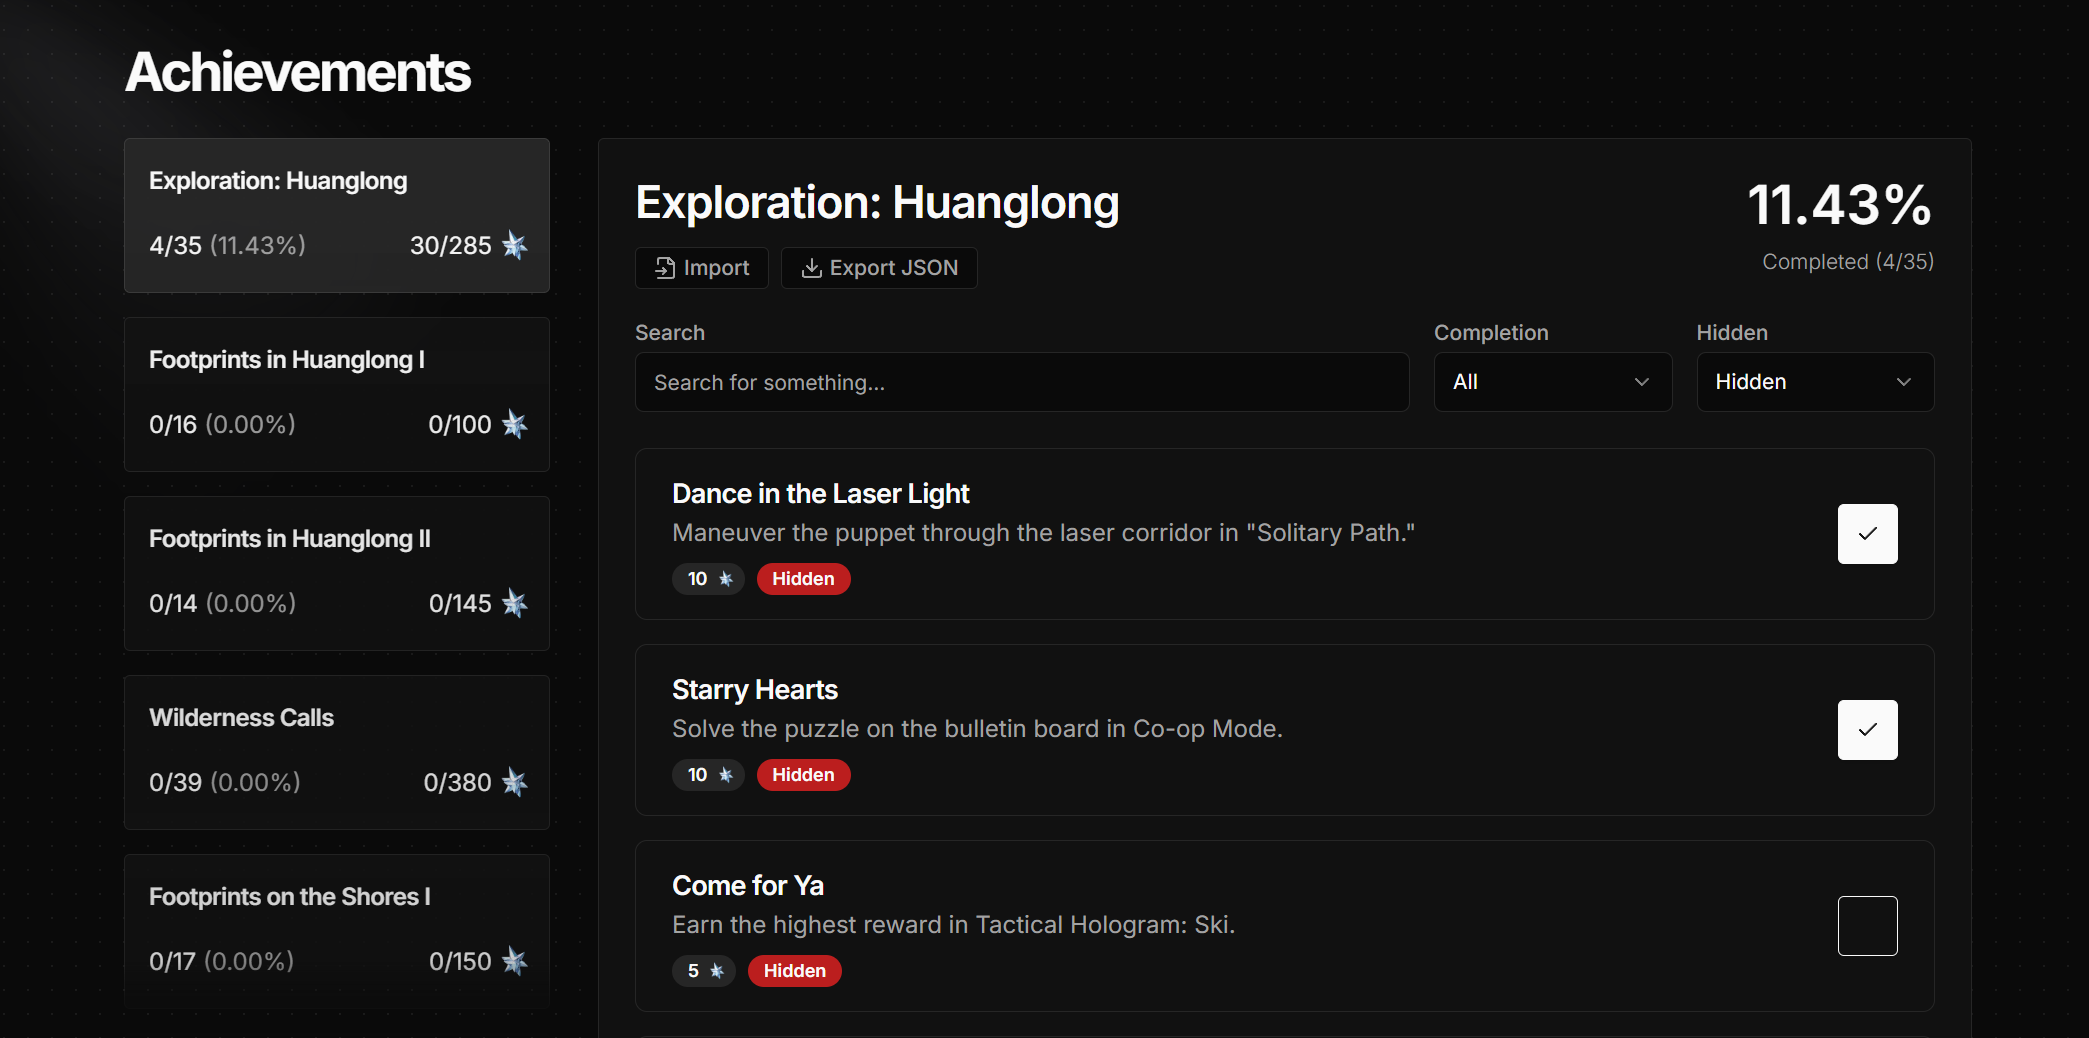Screen dimensions: 2089x1038
Task: Select the Footprints in Huanglong I category
Action: tap(337, 394)
